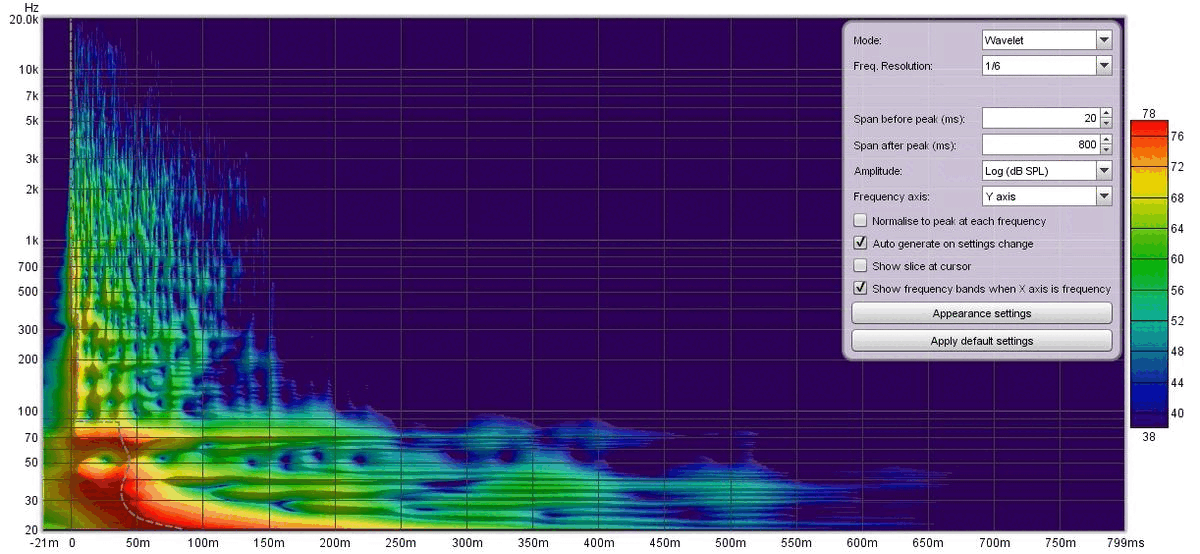Click the 100 label on the frequency axis
Screen dimensions: 1200x554
coord(29,411)
